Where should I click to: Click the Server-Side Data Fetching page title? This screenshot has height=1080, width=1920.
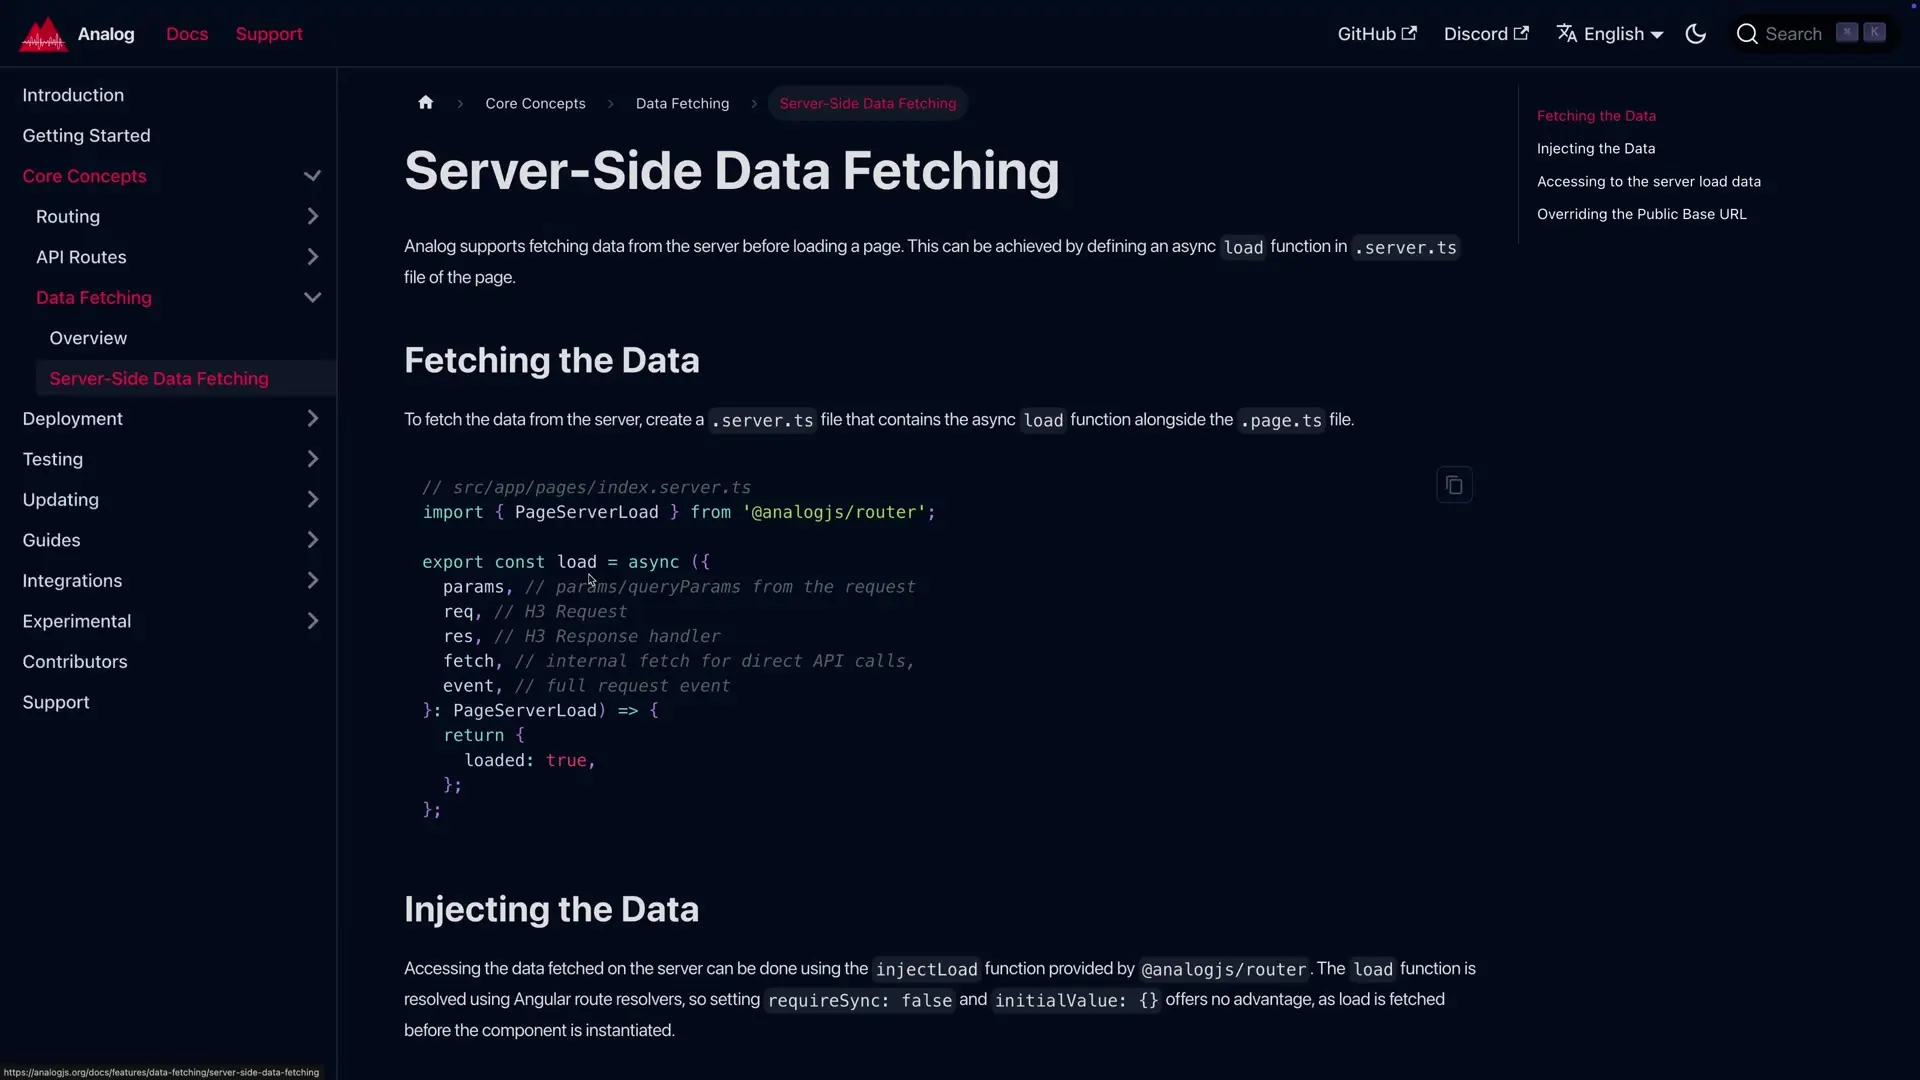(x=731, y=171)
